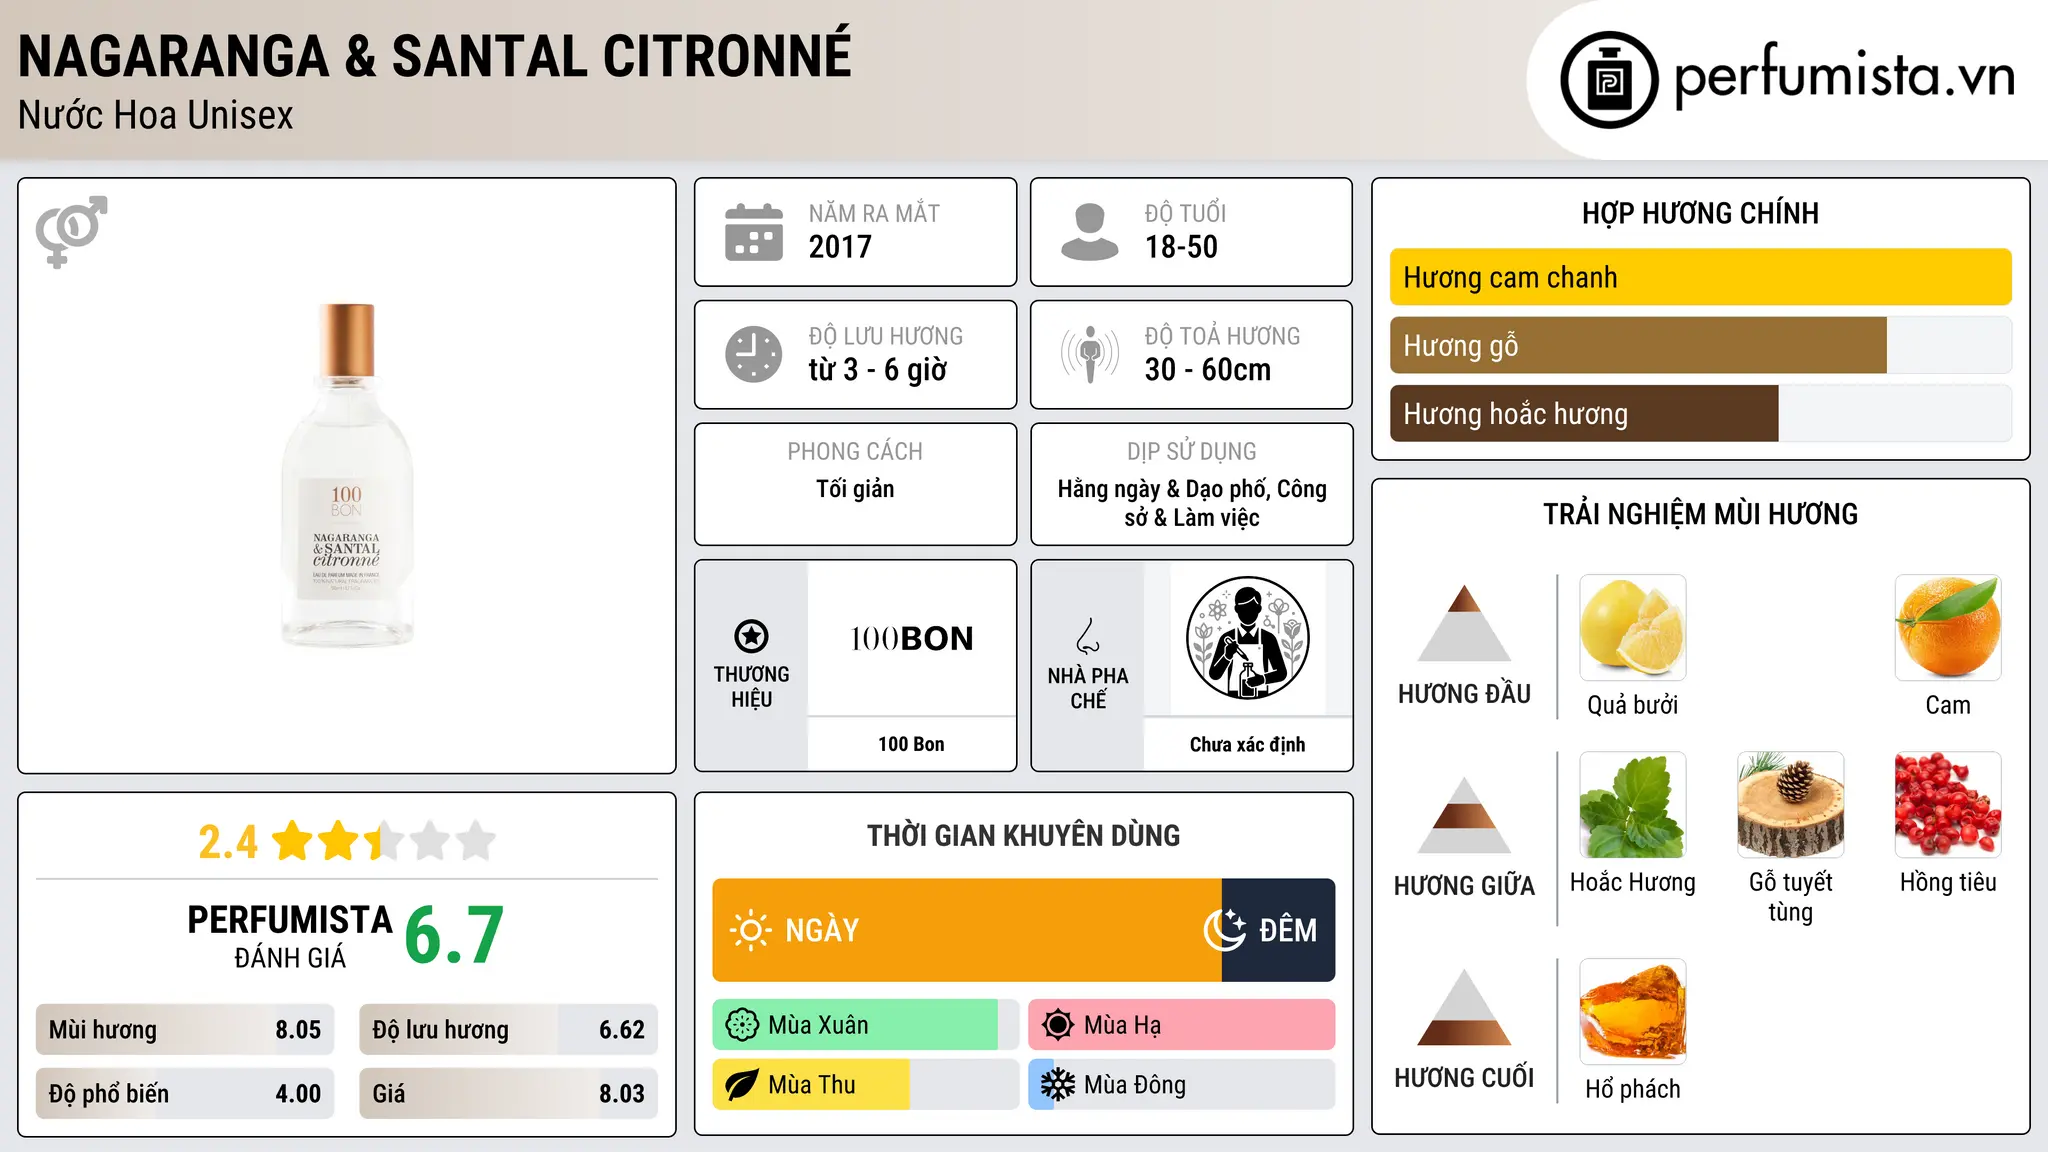The width and height of the screenshot is (2048, 1152).
Task: Click the person icon beside Độ tuổi
Action: coord(1089,232)
